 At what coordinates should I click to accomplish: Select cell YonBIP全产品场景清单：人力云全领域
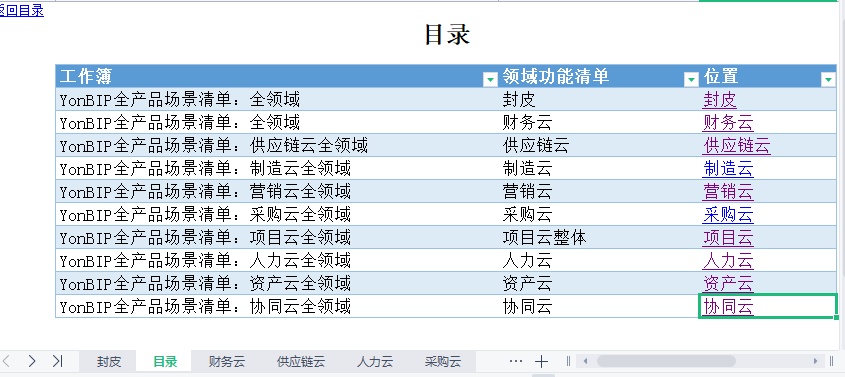click(276, 261)
